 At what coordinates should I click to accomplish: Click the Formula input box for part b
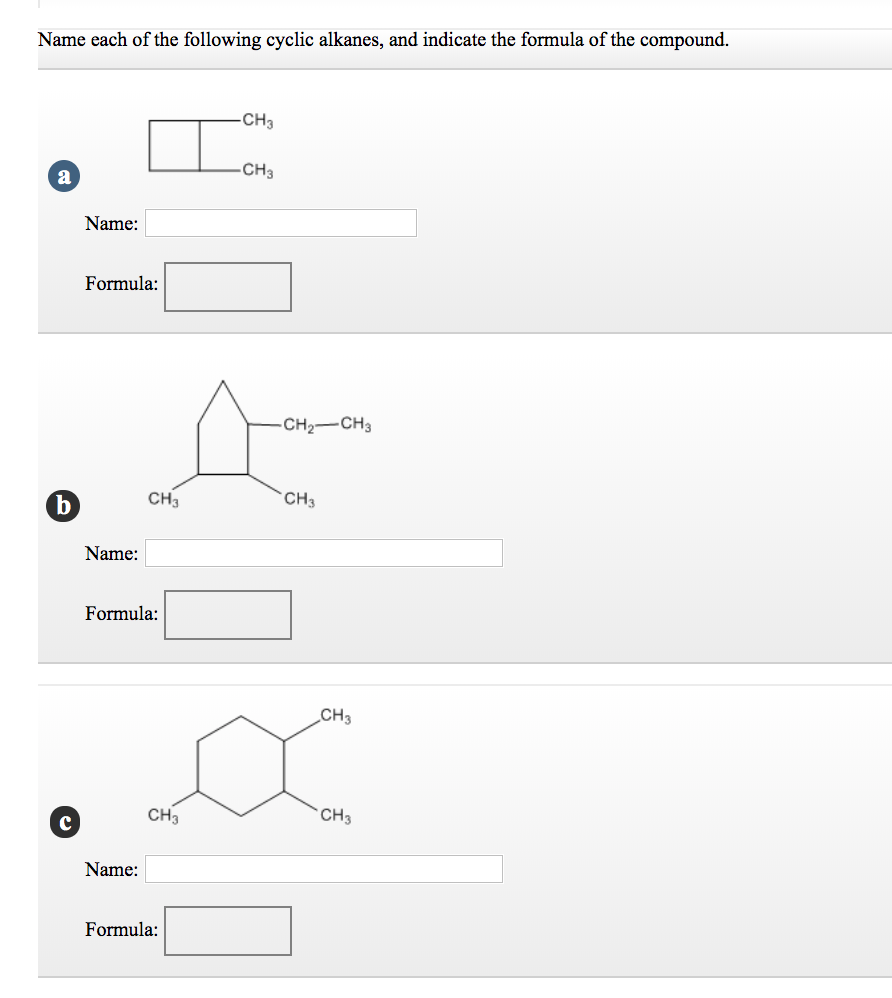(x=228, y=614)
